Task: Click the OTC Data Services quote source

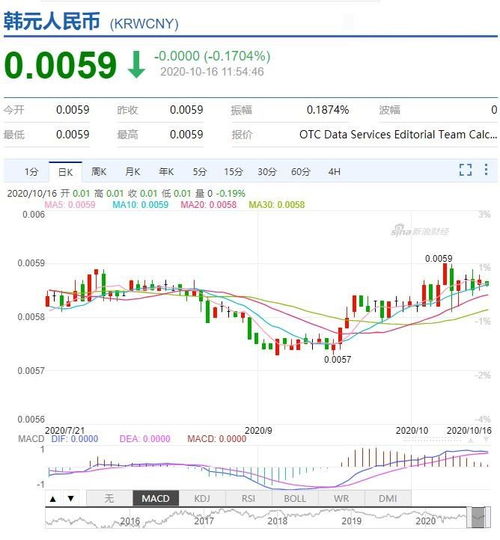Action: 398,134
